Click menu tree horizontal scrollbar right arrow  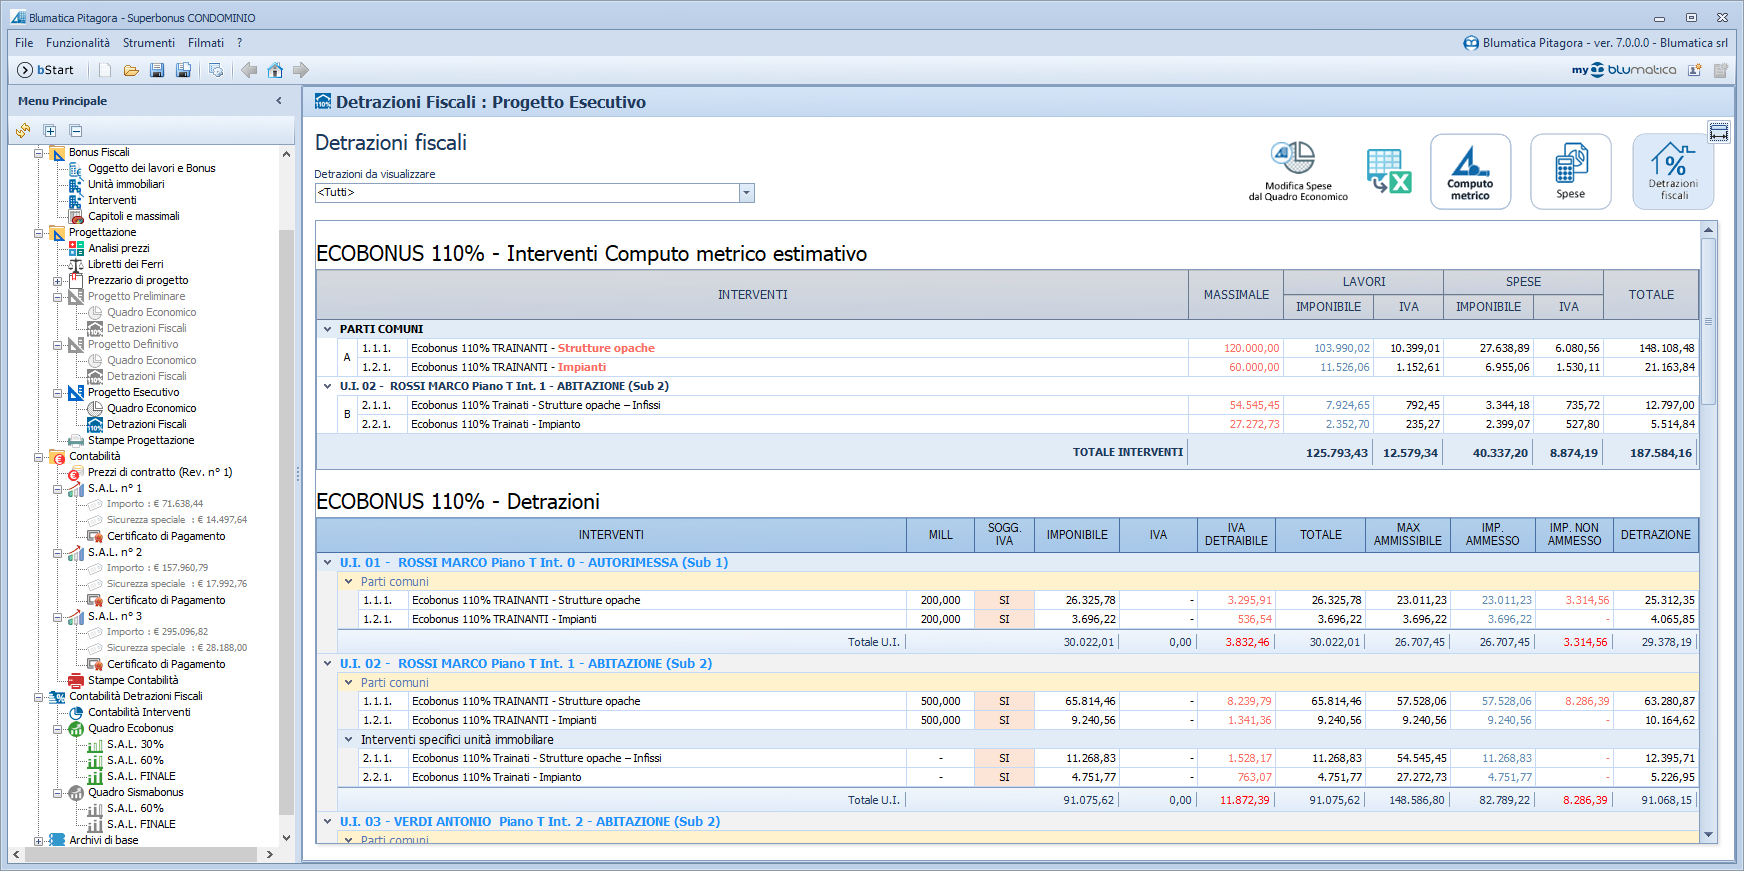point(269,855)
